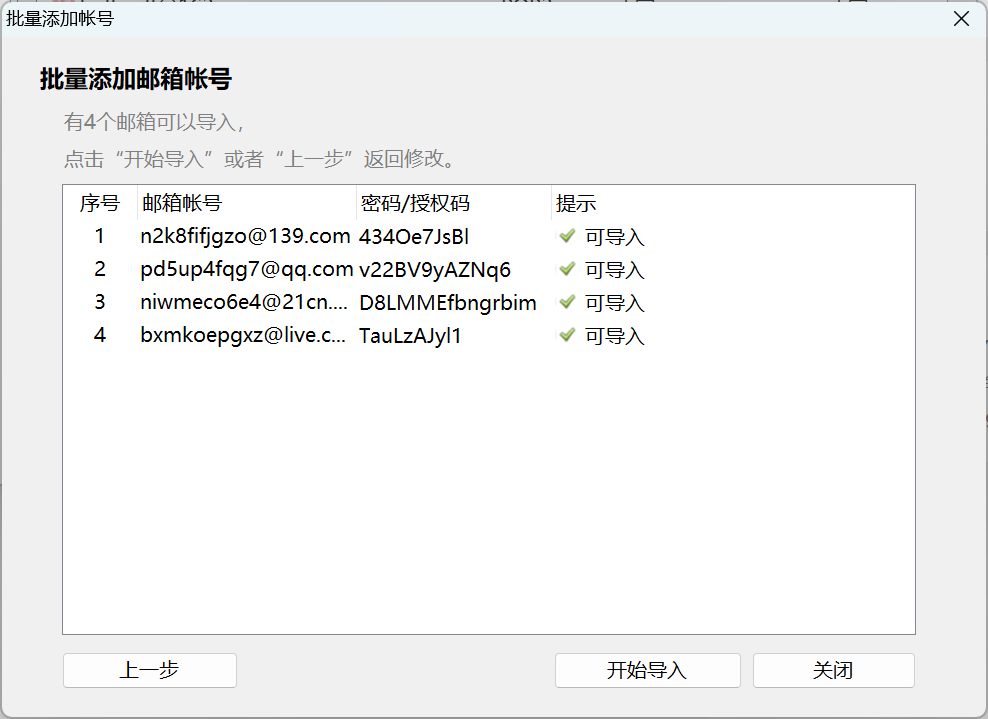Click green checkmark in the bxmkoepgxz@live row
The height and width of the screenshot is (719, 988).
[568, 335]
